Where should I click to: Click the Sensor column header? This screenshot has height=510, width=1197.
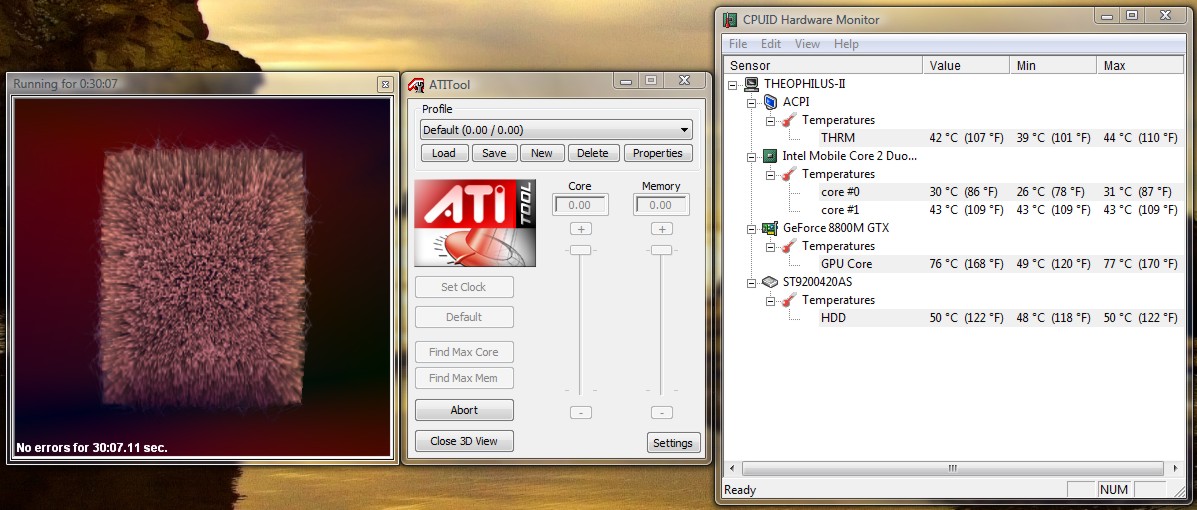tap(824, 66)
